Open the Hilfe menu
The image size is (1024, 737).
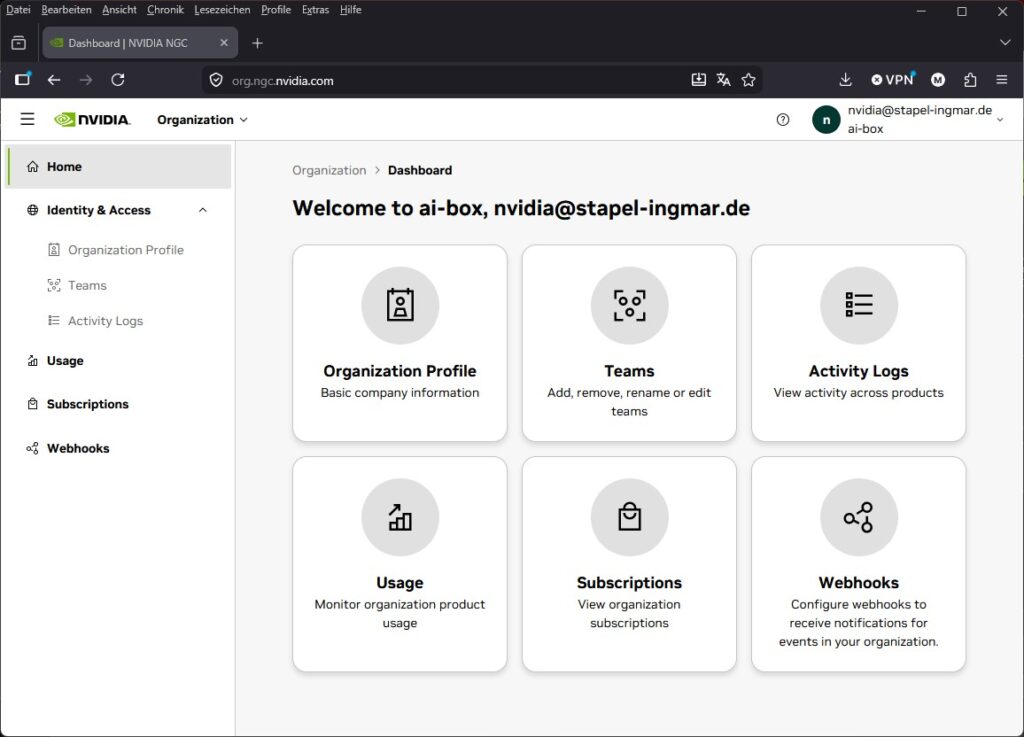pyautogui.click(x=350, y=10)
